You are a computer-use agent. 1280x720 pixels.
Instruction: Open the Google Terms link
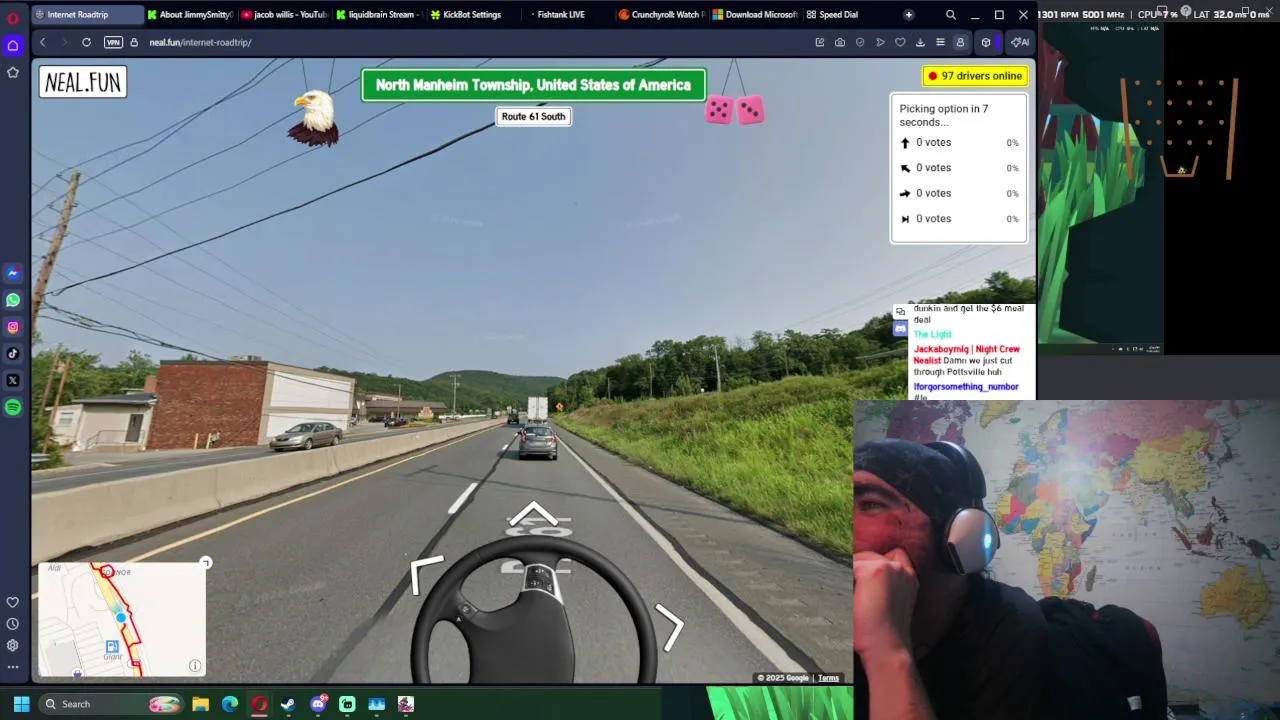pos(828,678)
